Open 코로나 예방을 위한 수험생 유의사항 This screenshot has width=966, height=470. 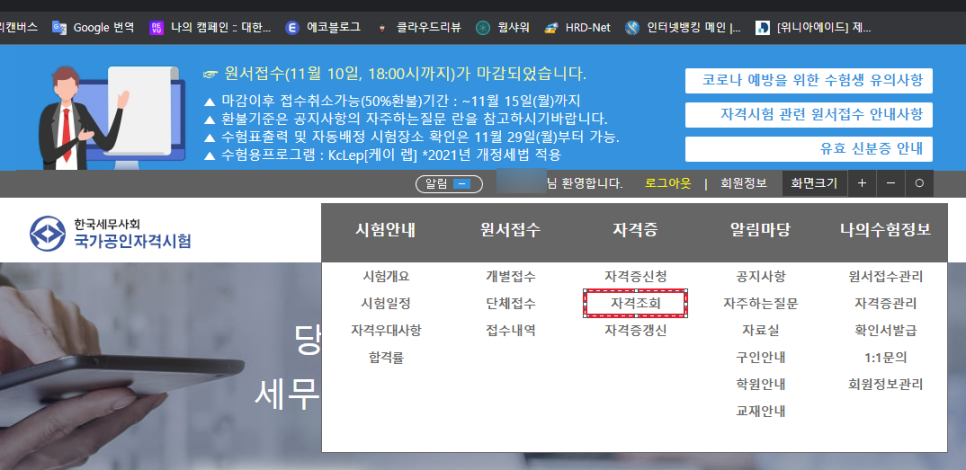tap(808, 81)
